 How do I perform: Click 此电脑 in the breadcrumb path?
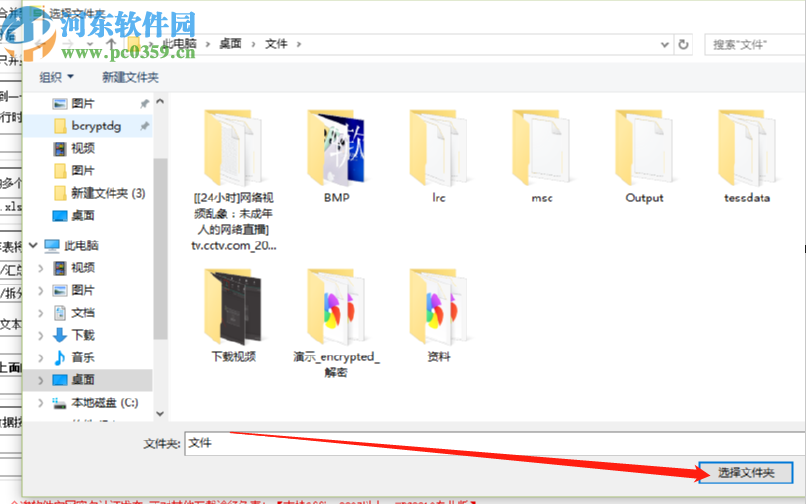coord(179,44)
